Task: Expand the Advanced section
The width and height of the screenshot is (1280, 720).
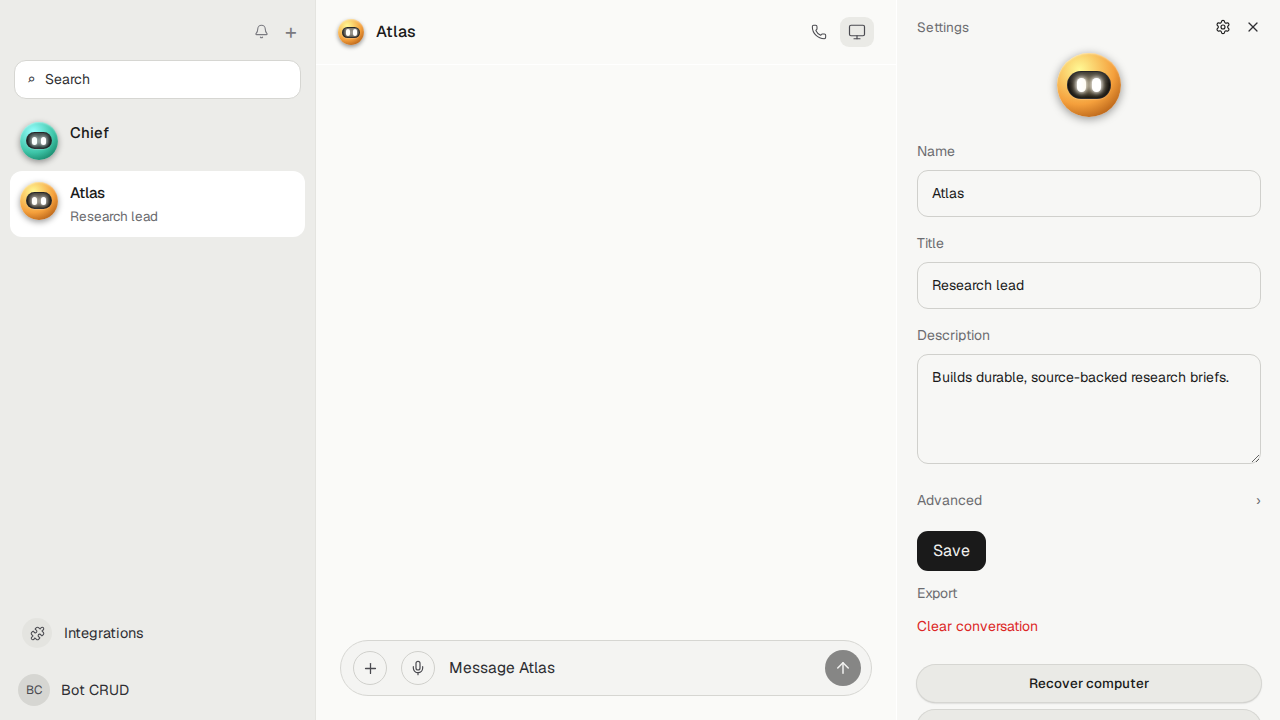Action: 1089,500
